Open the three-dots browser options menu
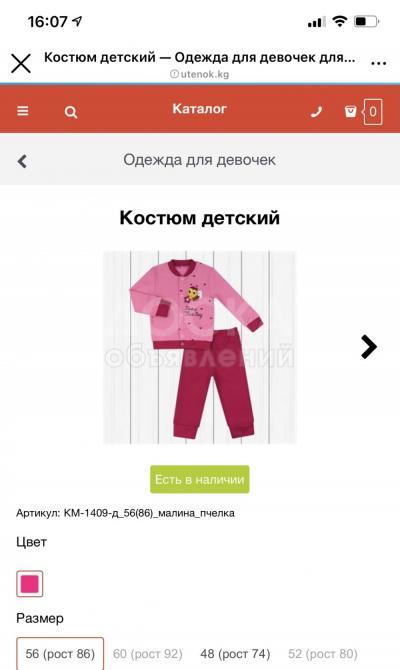This screenshot has height=670, width=400. click(379, 64)
